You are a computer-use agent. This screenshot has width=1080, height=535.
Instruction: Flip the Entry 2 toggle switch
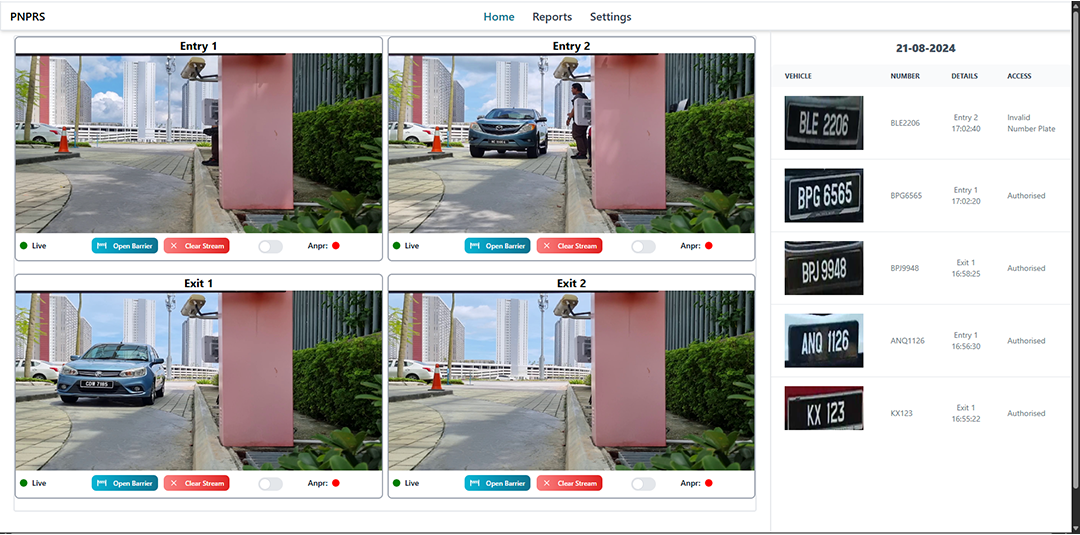643,246
